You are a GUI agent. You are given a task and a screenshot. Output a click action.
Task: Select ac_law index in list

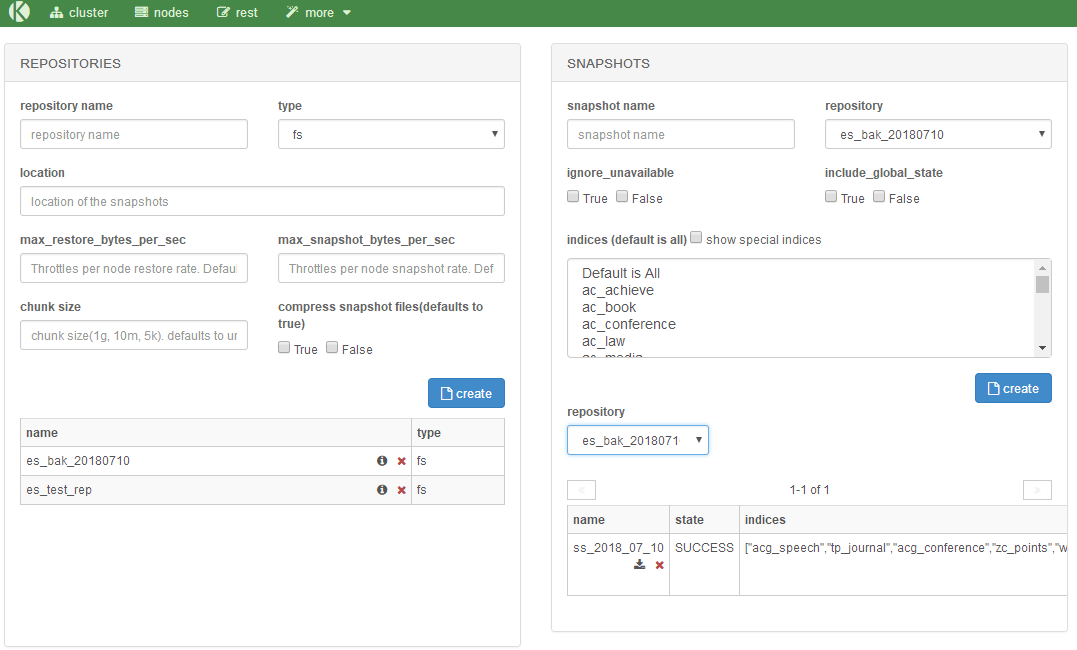801,341
